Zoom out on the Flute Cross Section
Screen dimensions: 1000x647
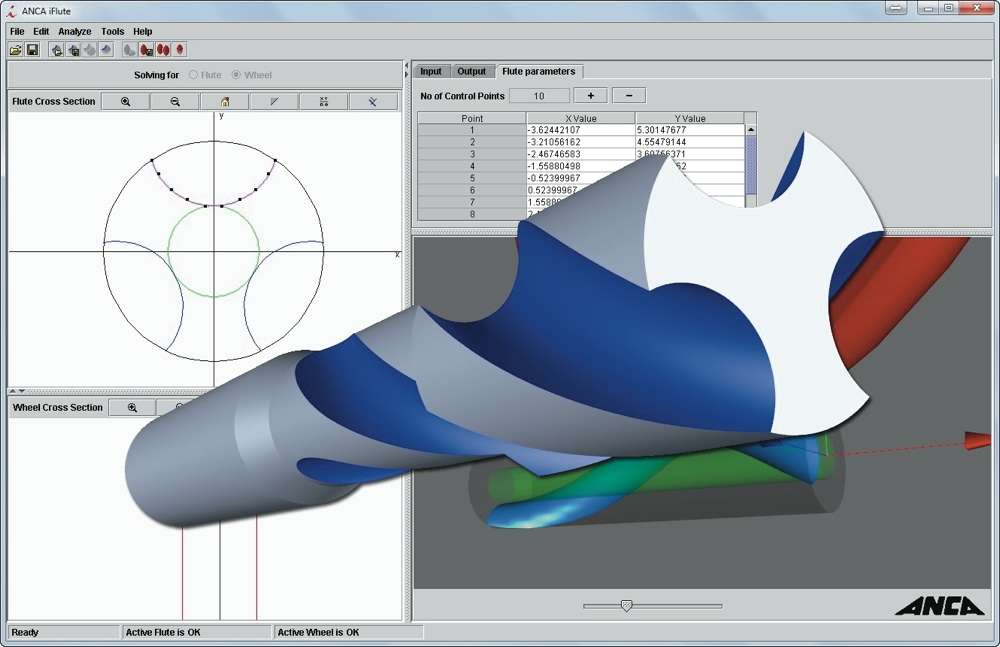point(175,101)
